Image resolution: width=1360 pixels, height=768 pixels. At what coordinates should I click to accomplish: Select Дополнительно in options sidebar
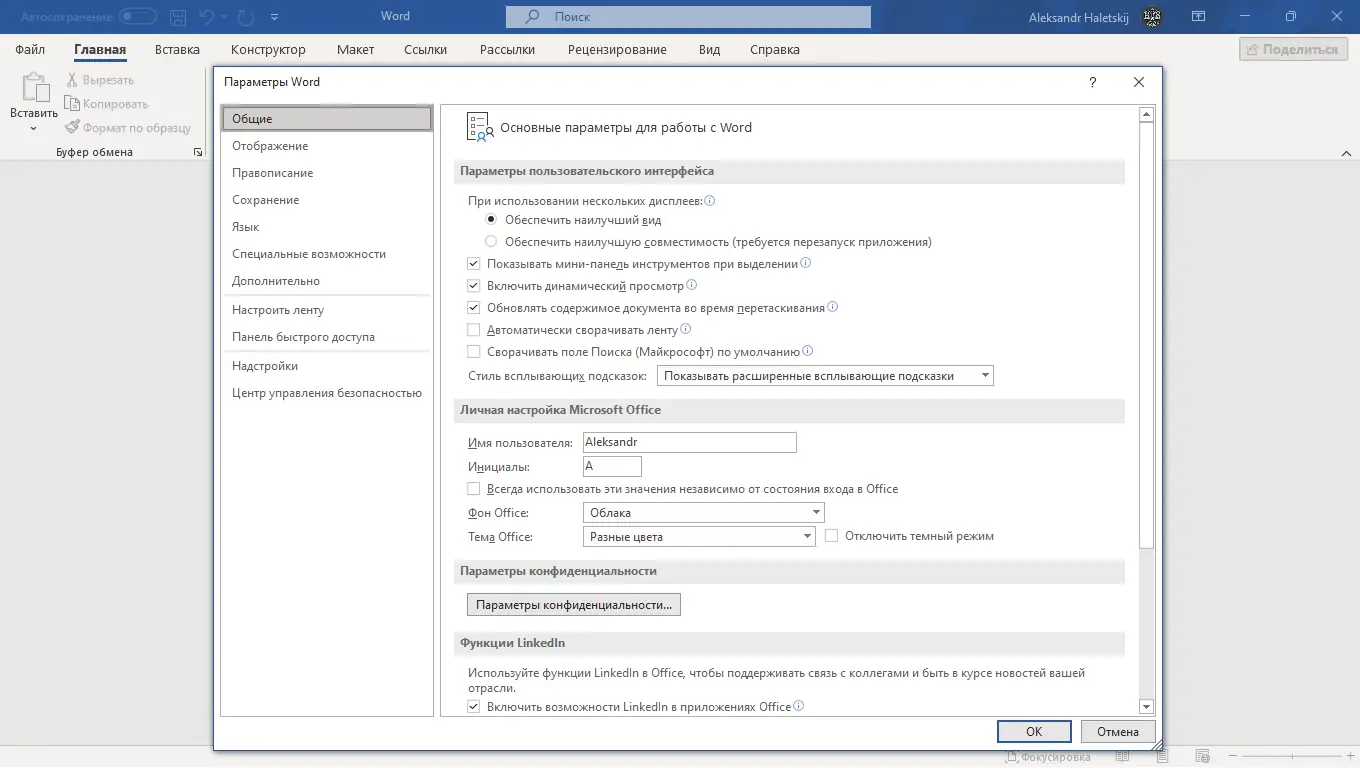pos(326,281)
